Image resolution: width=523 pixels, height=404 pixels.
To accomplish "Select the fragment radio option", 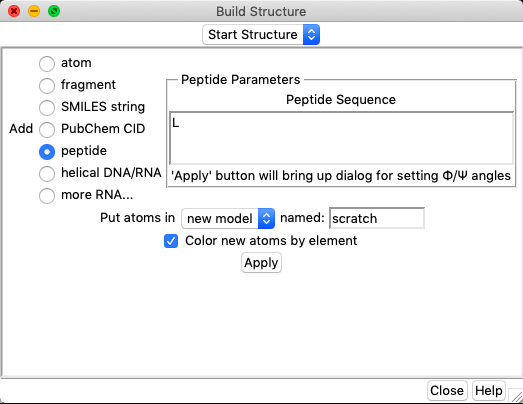I will (x=47, y=85).
